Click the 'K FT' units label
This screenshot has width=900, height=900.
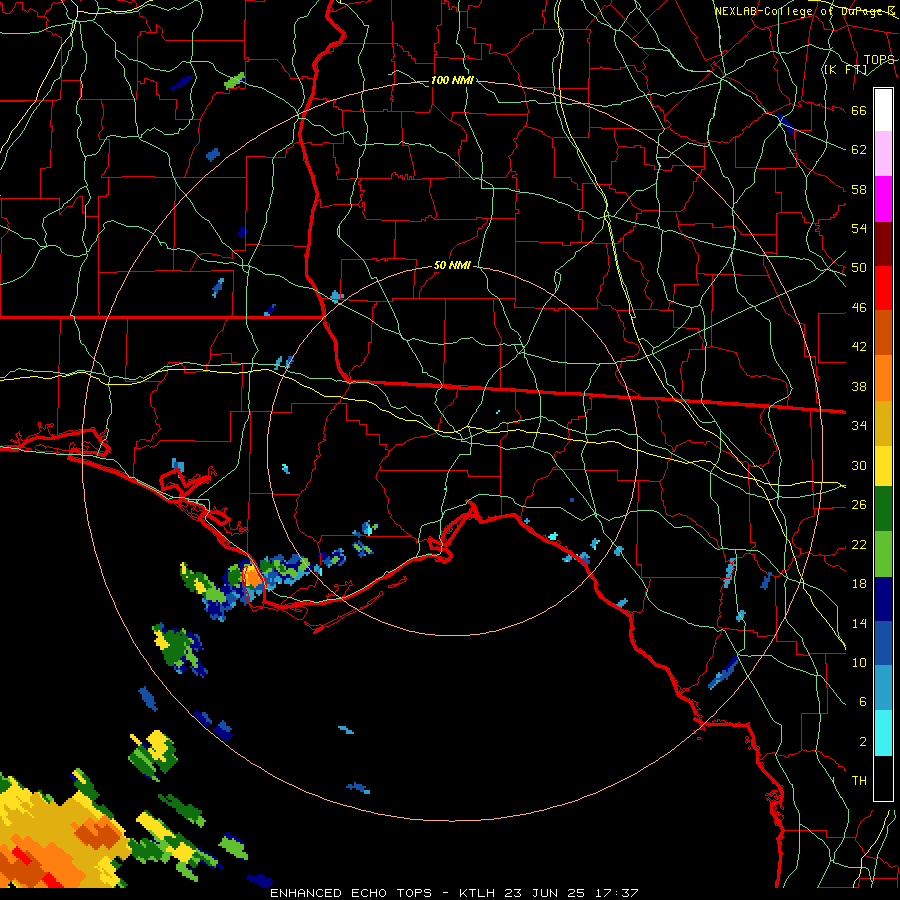point(845,70)
